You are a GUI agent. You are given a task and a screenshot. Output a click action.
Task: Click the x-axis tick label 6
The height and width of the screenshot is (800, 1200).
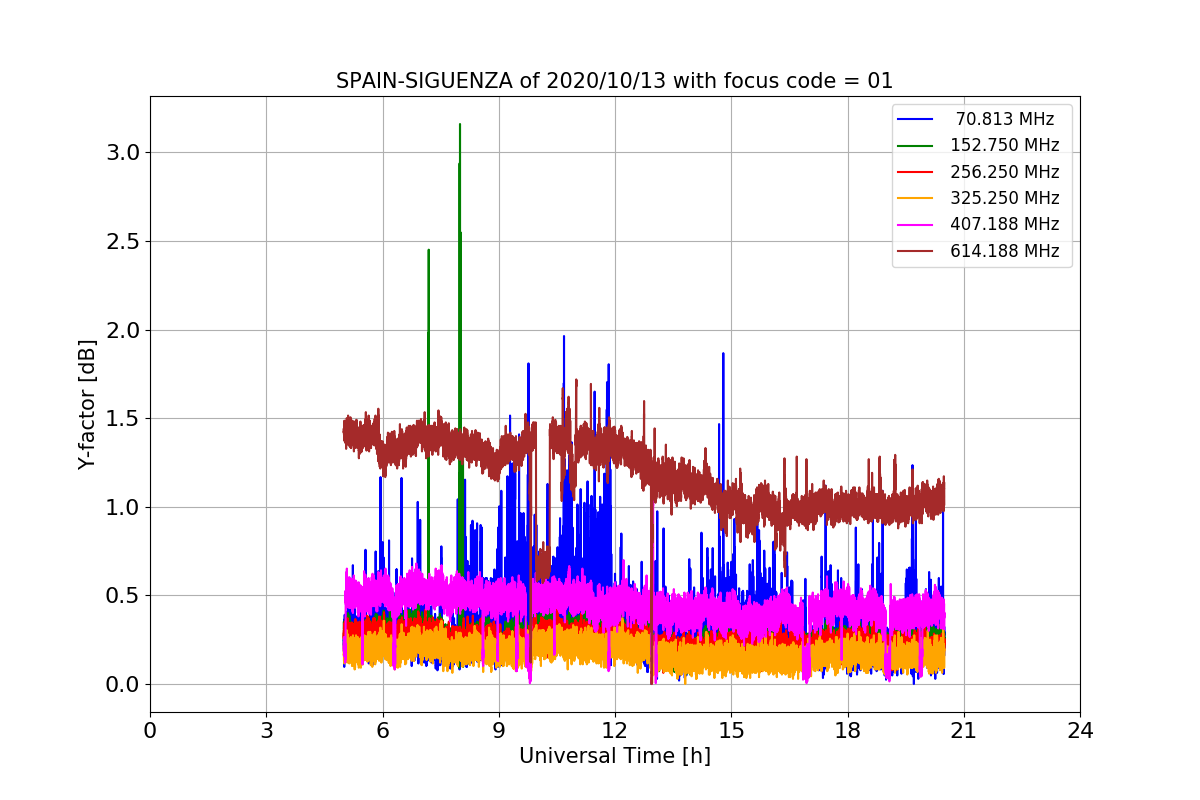382,730
